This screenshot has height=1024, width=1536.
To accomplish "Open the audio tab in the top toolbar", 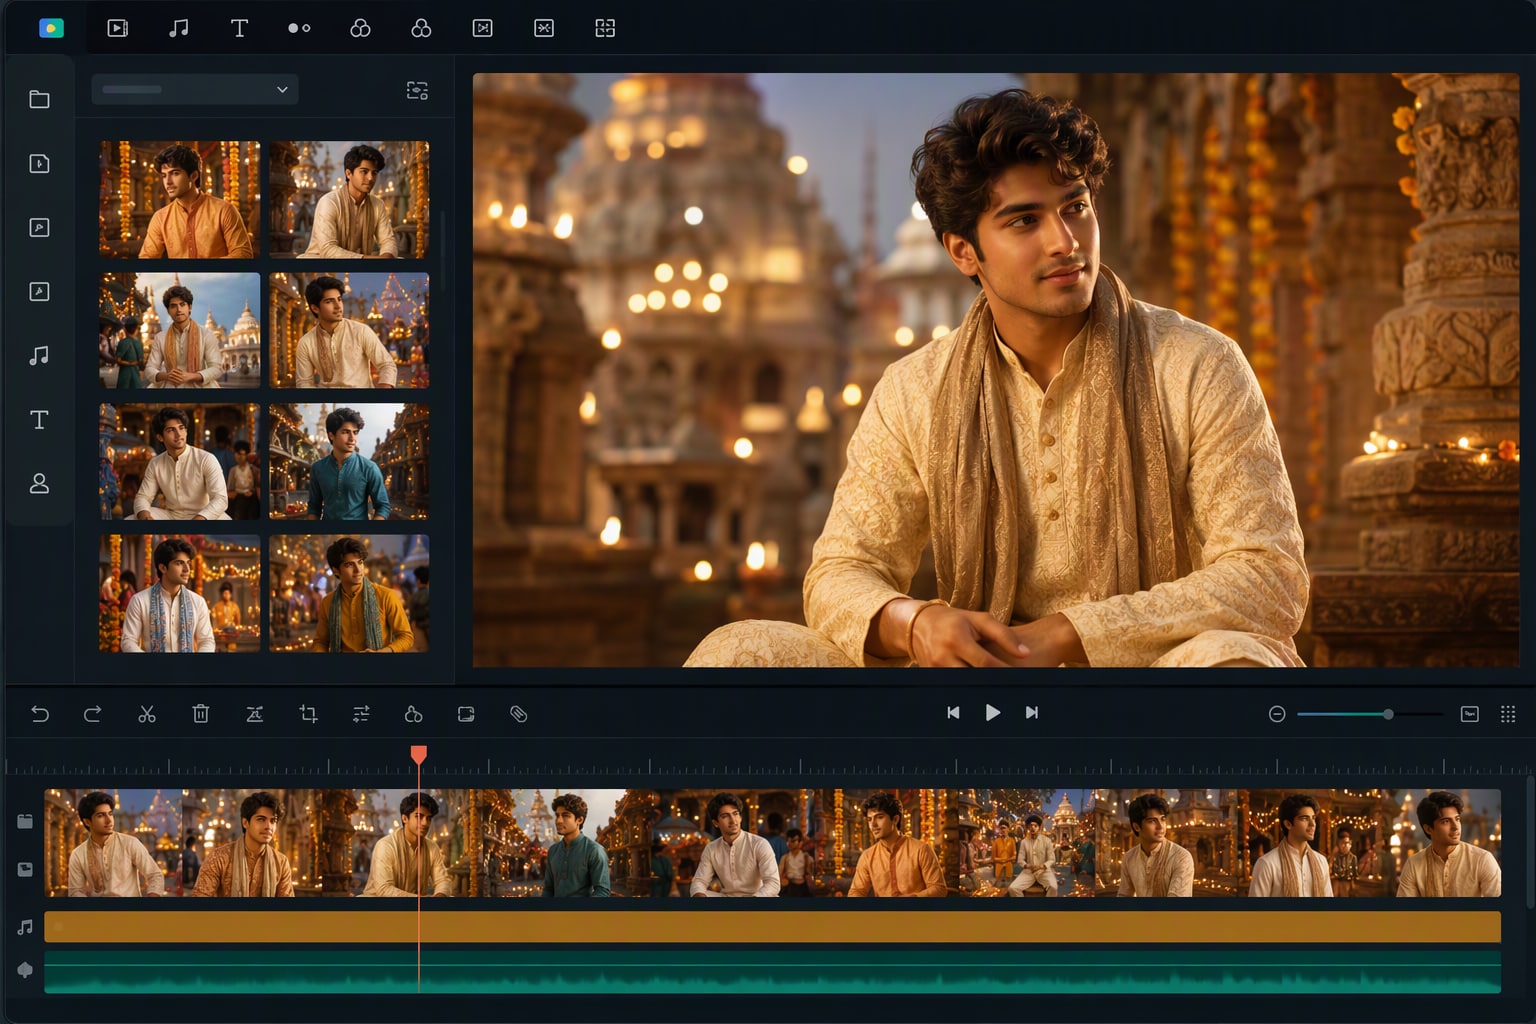I will [x=178, y=28].
